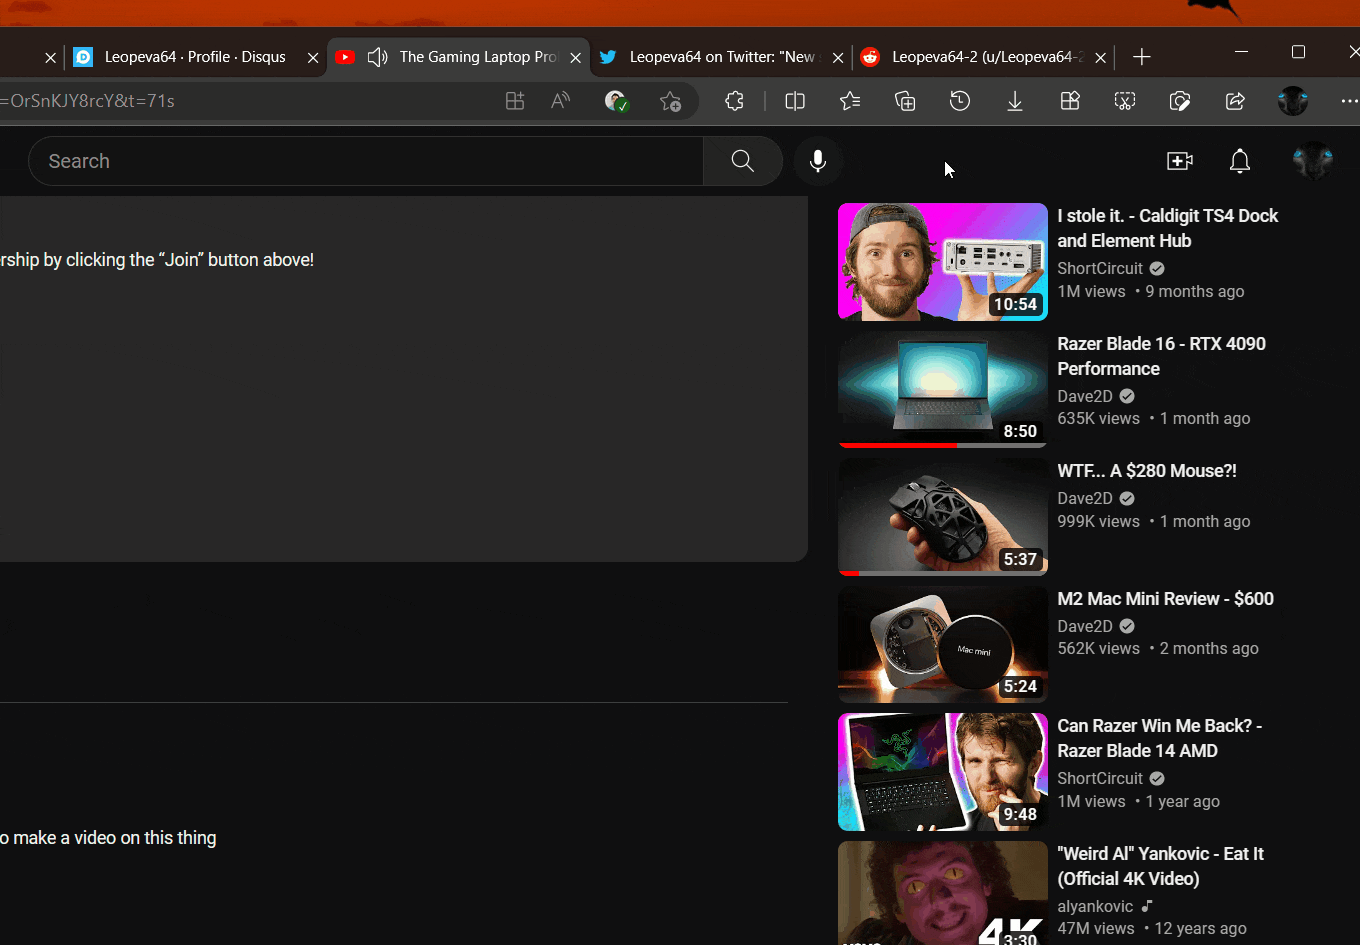The width and height of the screenshot is (1360, 945).
Task: Open Weird Al Eat It video thumbnail
Action: point(943,893)
